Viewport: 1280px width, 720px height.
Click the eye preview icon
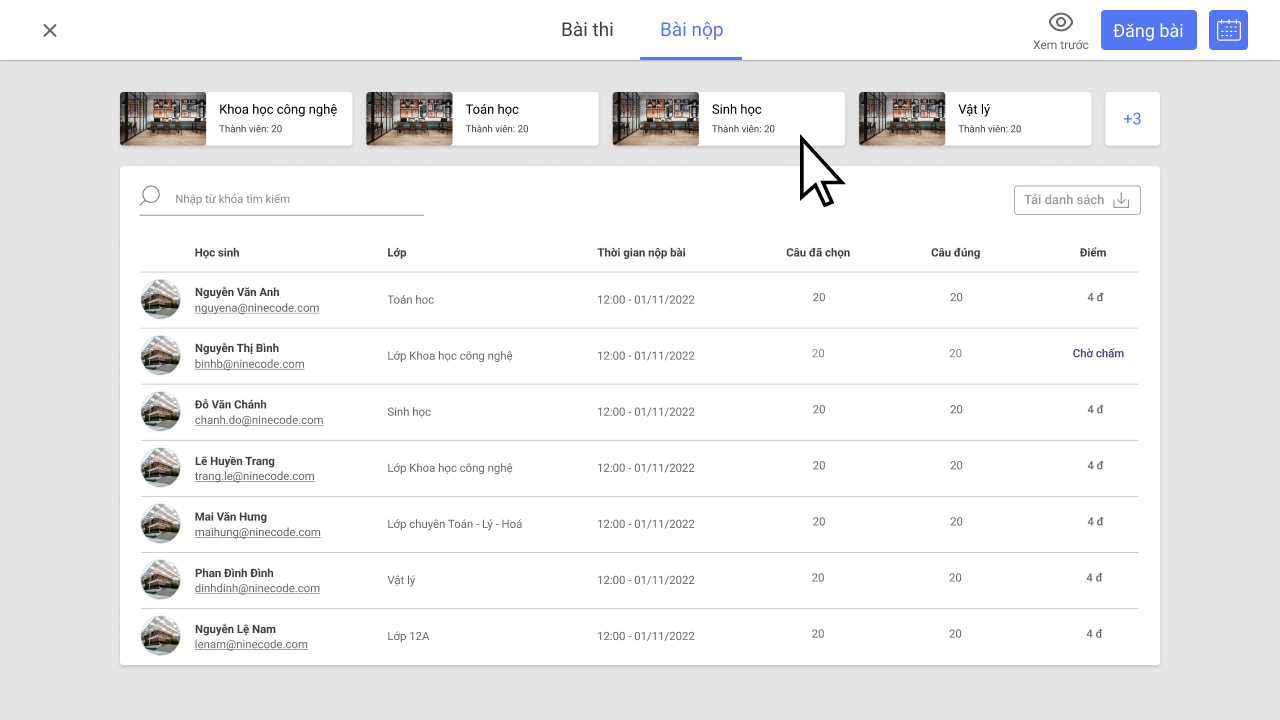point(1060,22)
